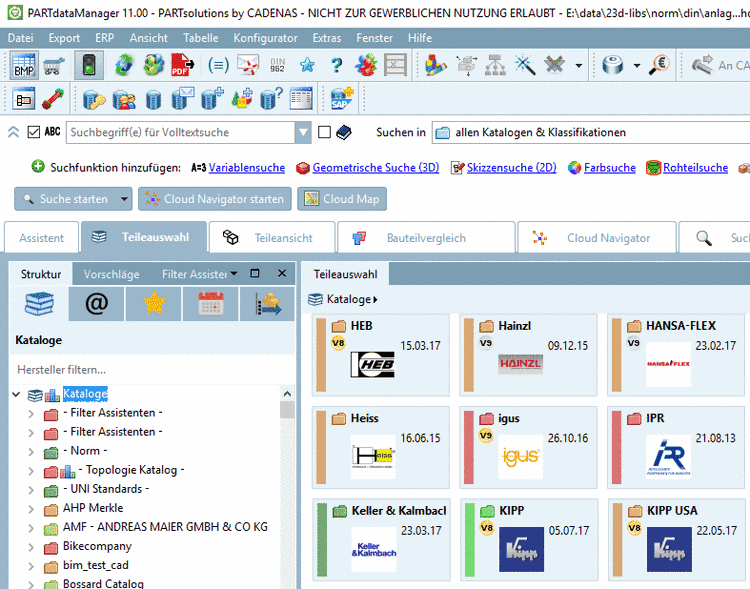Click the database with users icon
The image size is (750, 589).
click(124, 100)
